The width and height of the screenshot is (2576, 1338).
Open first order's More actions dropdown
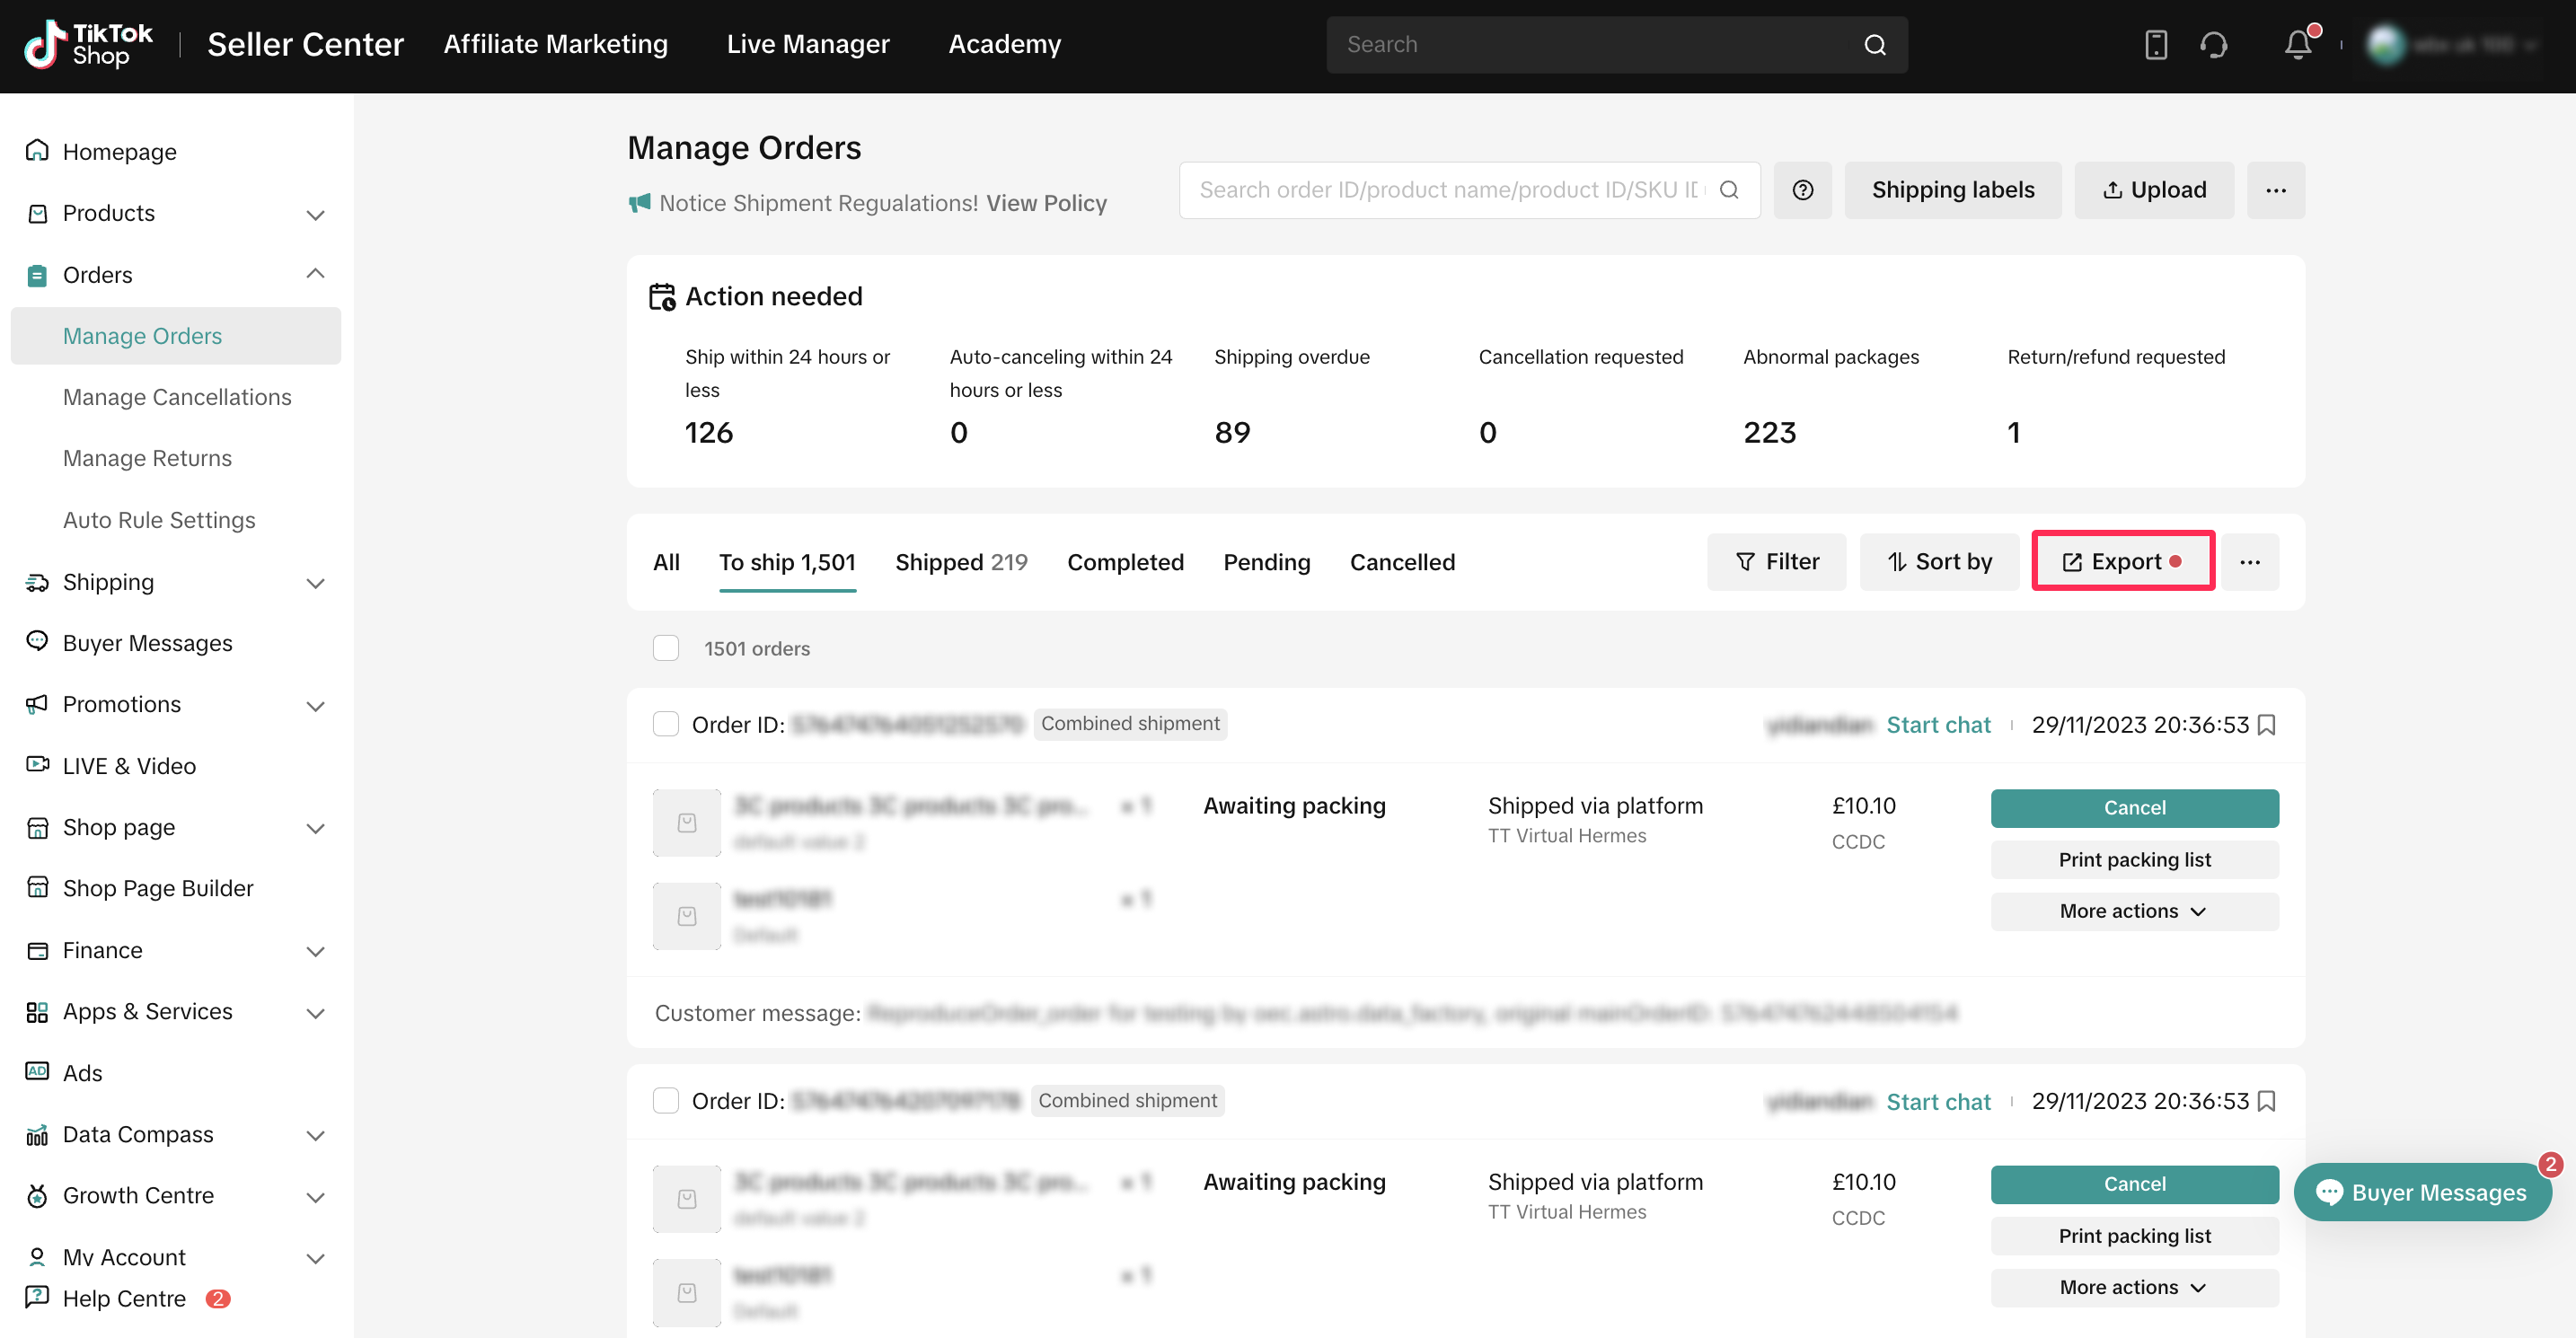point(2133,911)
